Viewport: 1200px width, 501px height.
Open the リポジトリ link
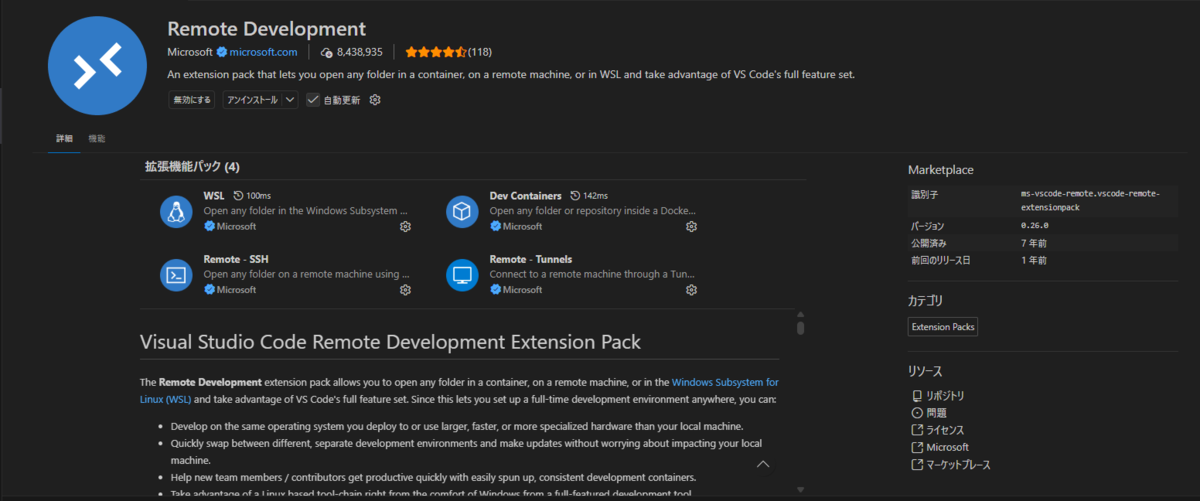[x=945, y=396]
